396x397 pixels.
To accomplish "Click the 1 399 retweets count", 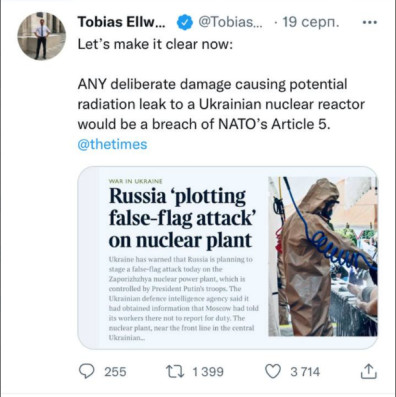I will [208, 372].
